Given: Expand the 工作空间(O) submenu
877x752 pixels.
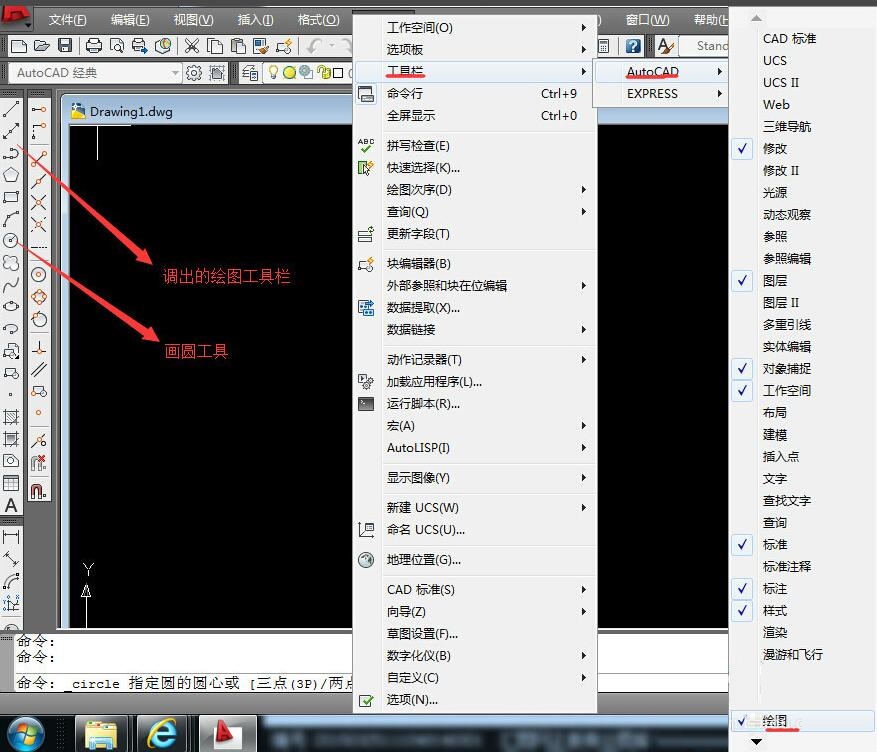Looking at the screenshot, I should coord(474,27).
